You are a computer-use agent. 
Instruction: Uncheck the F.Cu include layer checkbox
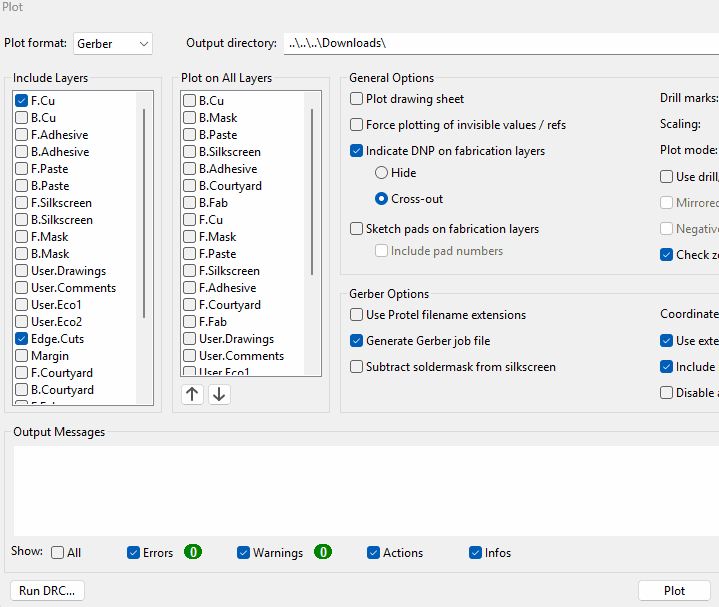[22, 101]
